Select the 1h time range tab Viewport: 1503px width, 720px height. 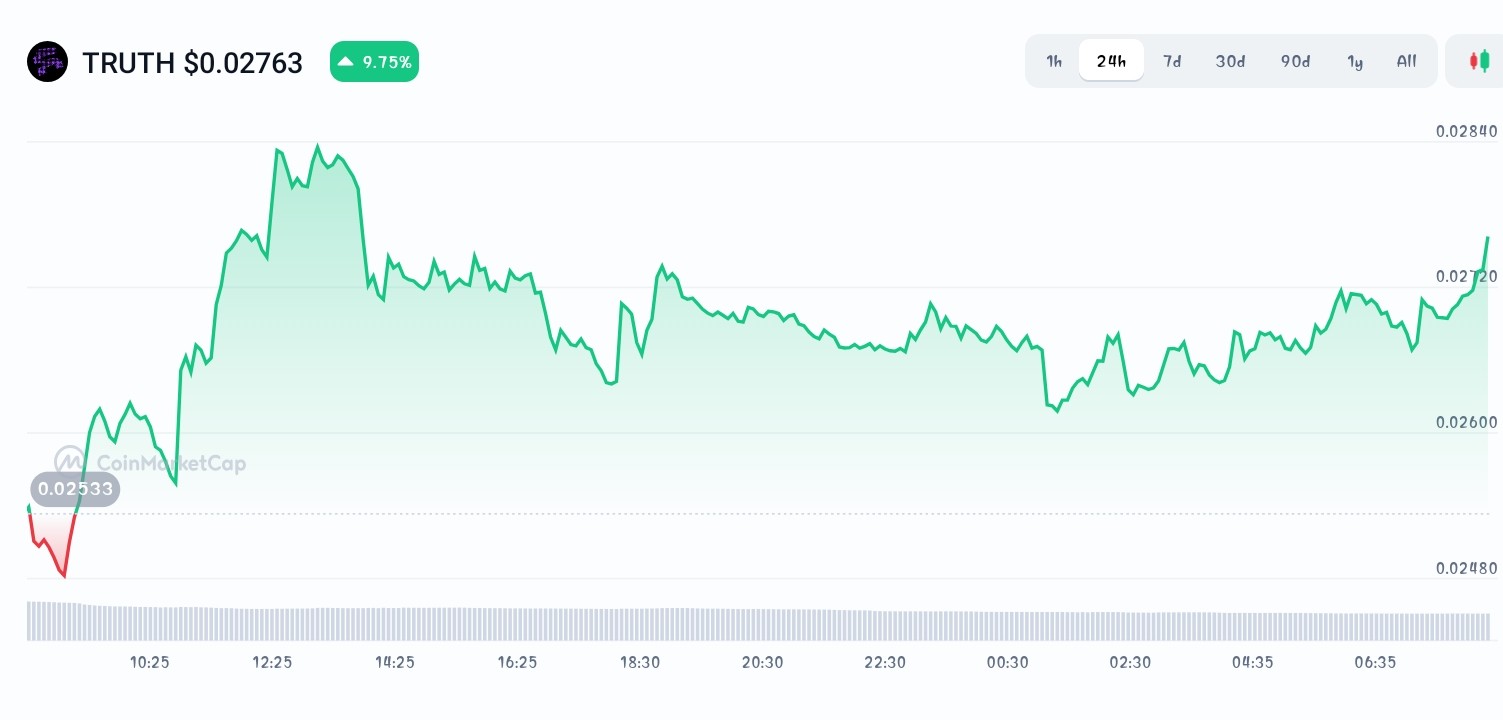pyautogui.click(x=1054, y=61)
